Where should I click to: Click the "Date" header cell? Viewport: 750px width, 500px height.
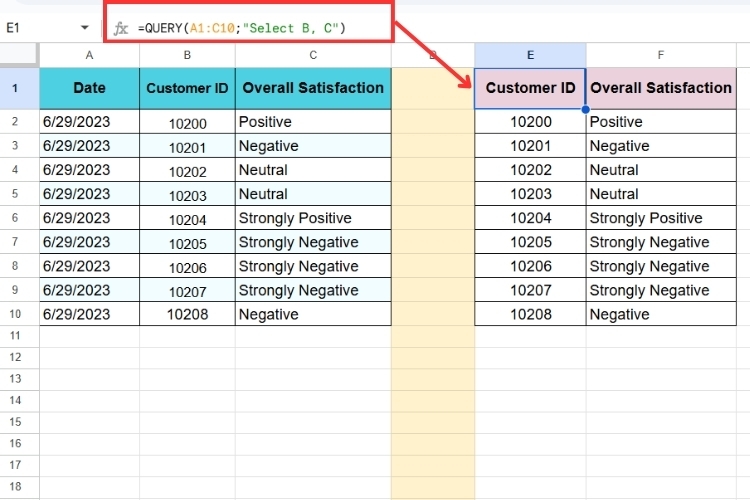(x=89, y=88)
